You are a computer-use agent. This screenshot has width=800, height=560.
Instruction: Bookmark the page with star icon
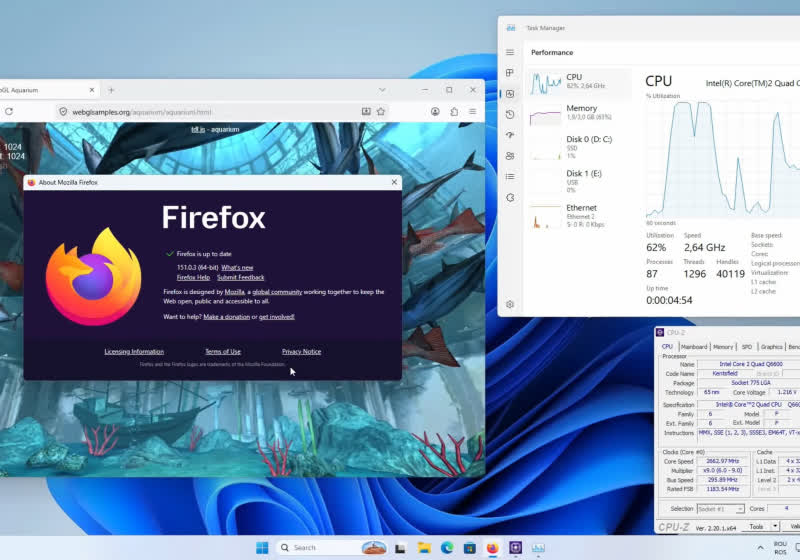coord(381,111)
